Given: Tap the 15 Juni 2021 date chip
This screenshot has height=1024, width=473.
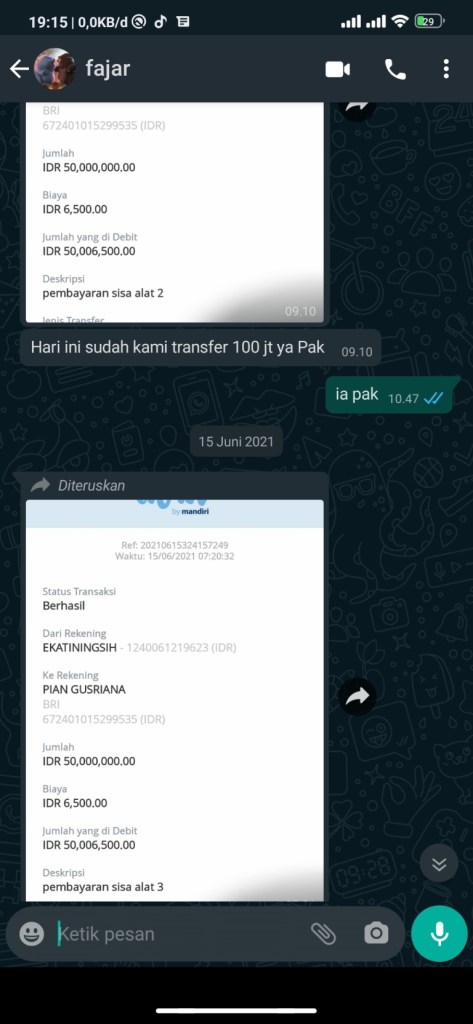Looking at the screenshot, I should [236, 441].
